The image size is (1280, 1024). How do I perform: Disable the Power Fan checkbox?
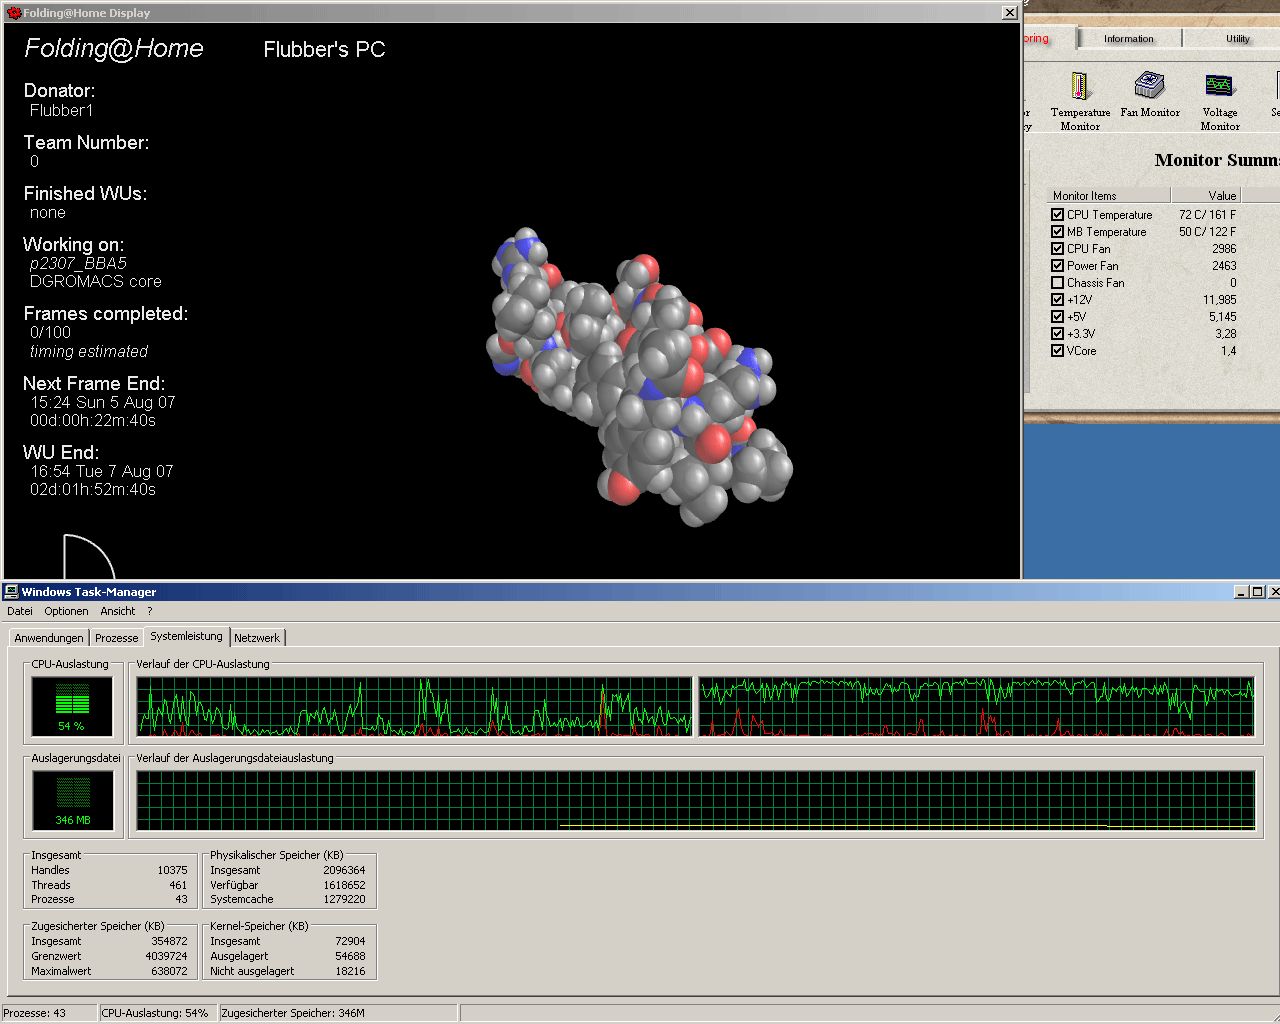[1057, 266]
